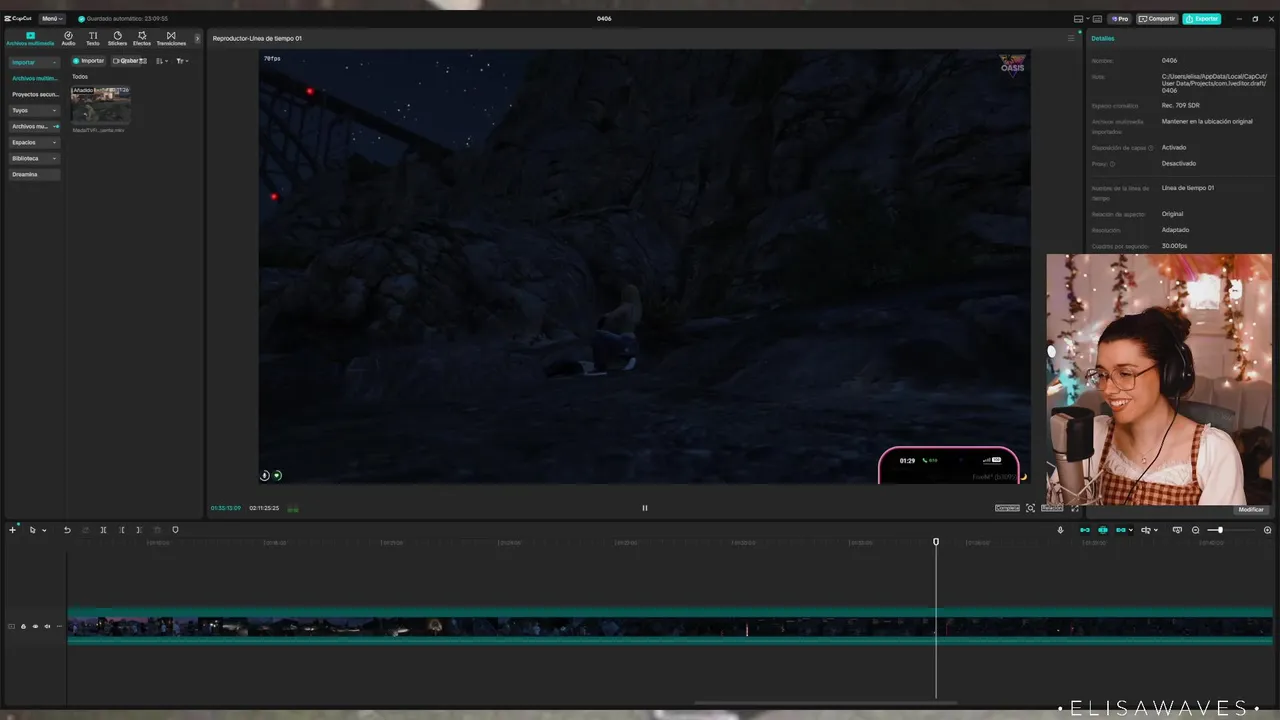The width and height of the screenshot is (1280, 720).
Task: Enter fullscreen preview mode
Action: pyautogui.click(x=1075, y=508)
